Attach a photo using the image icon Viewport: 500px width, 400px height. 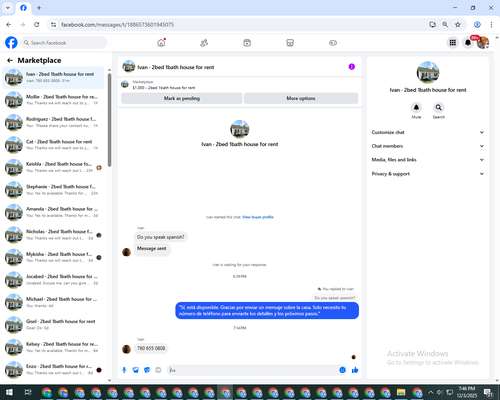click(136, 370)
